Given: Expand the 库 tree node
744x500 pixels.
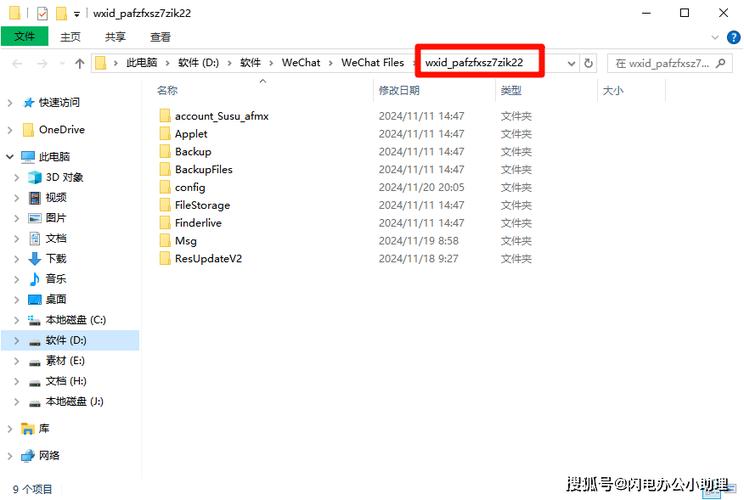Looking at the screenshot, I should (x=10, y=429).
